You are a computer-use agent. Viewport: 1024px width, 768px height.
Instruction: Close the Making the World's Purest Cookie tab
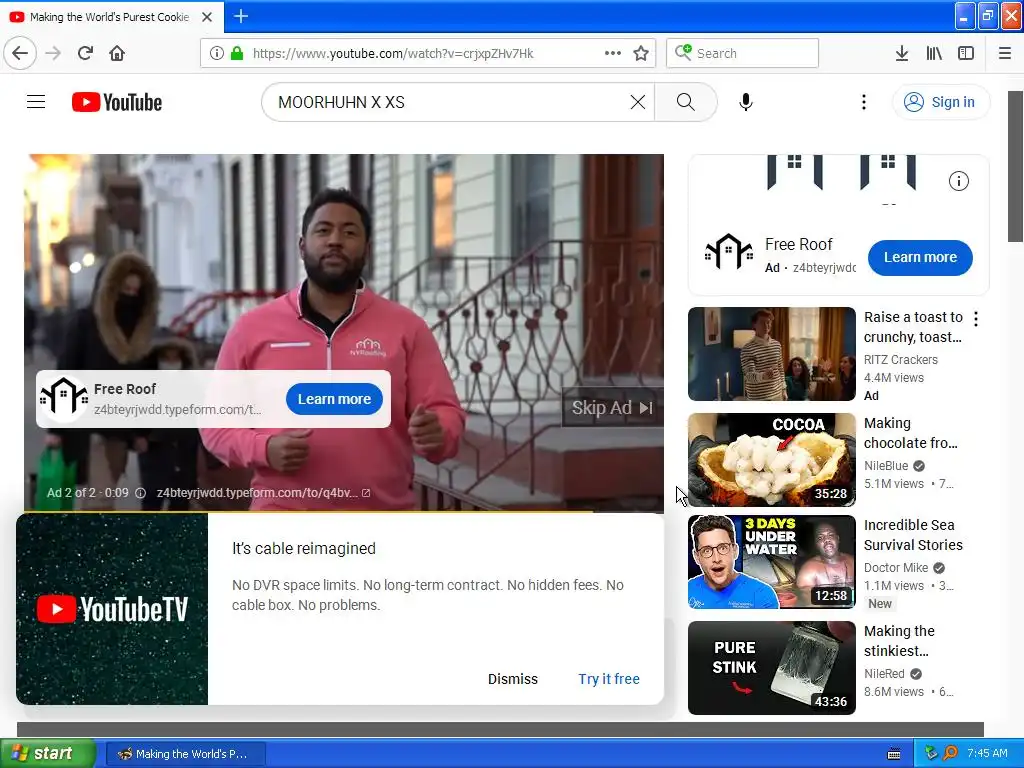click(x=207, y=17)
